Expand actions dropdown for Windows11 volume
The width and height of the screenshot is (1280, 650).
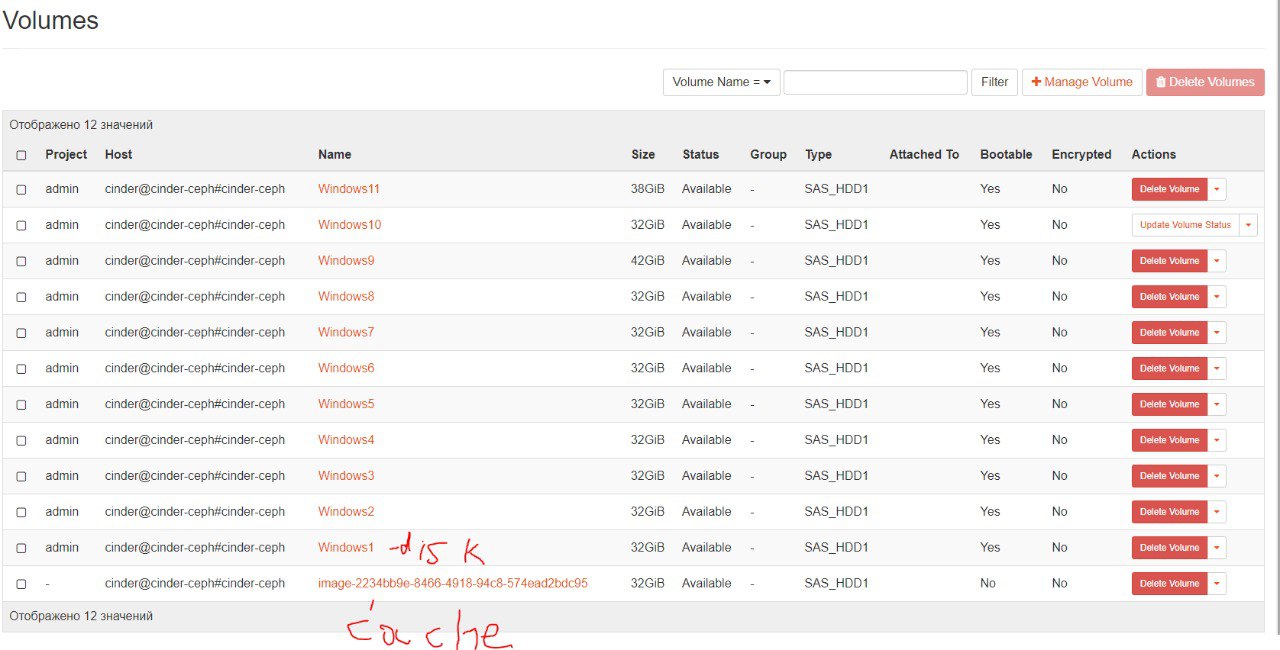tap(1217, 189)
